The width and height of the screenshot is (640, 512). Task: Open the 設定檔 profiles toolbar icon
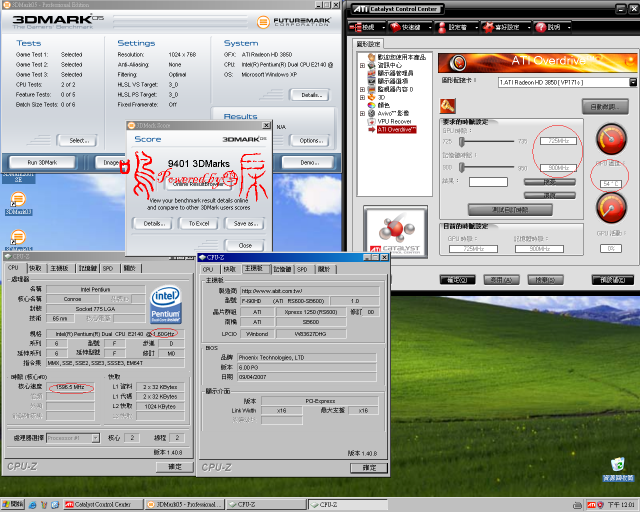pyautogui.click(x=442, y=27)
